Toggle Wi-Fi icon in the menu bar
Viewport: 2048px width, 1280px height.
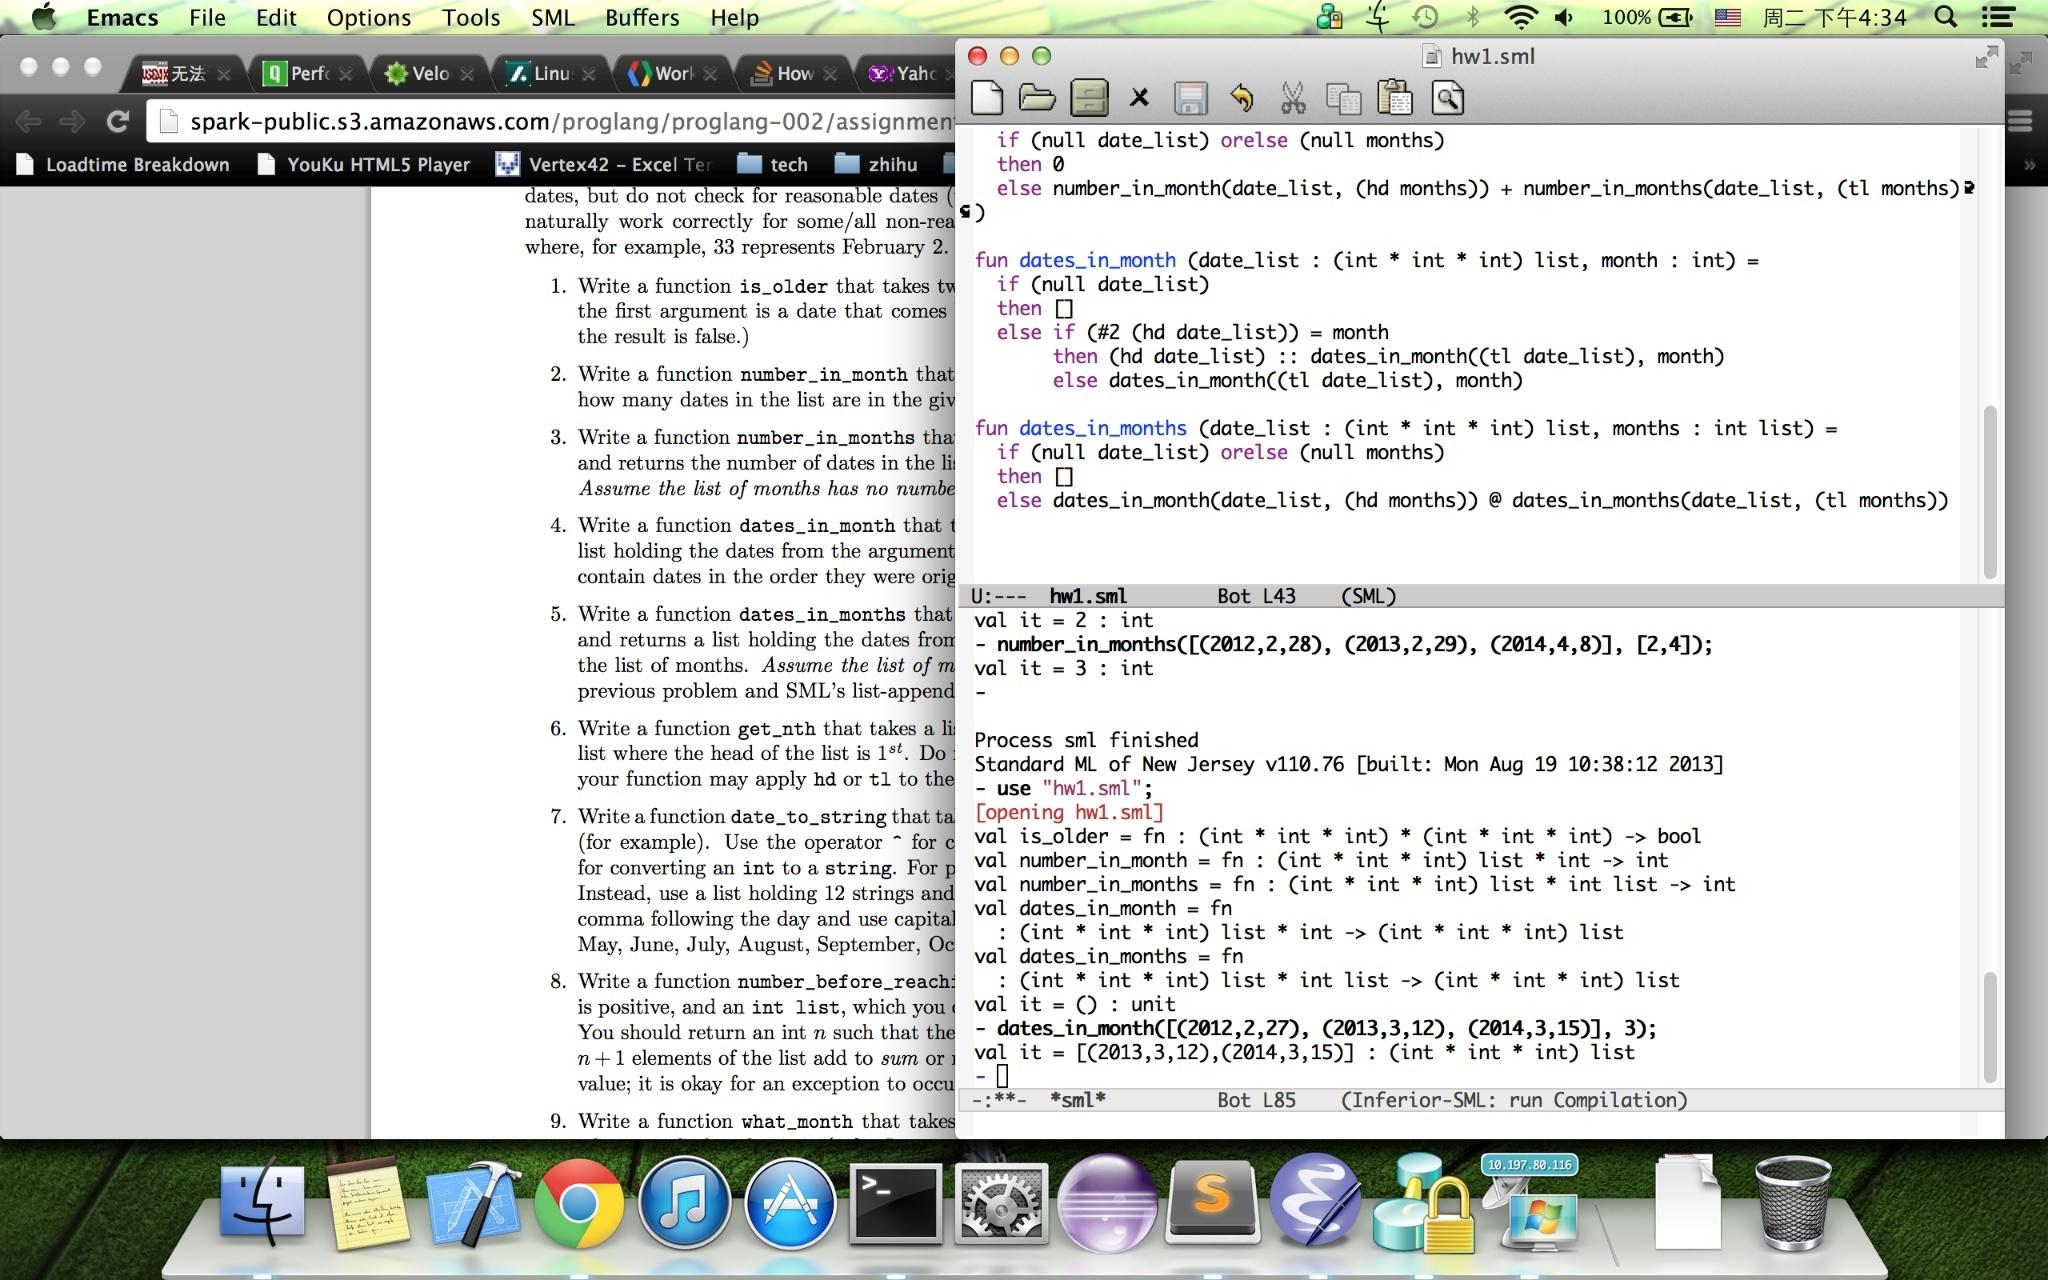(1520, 17)
